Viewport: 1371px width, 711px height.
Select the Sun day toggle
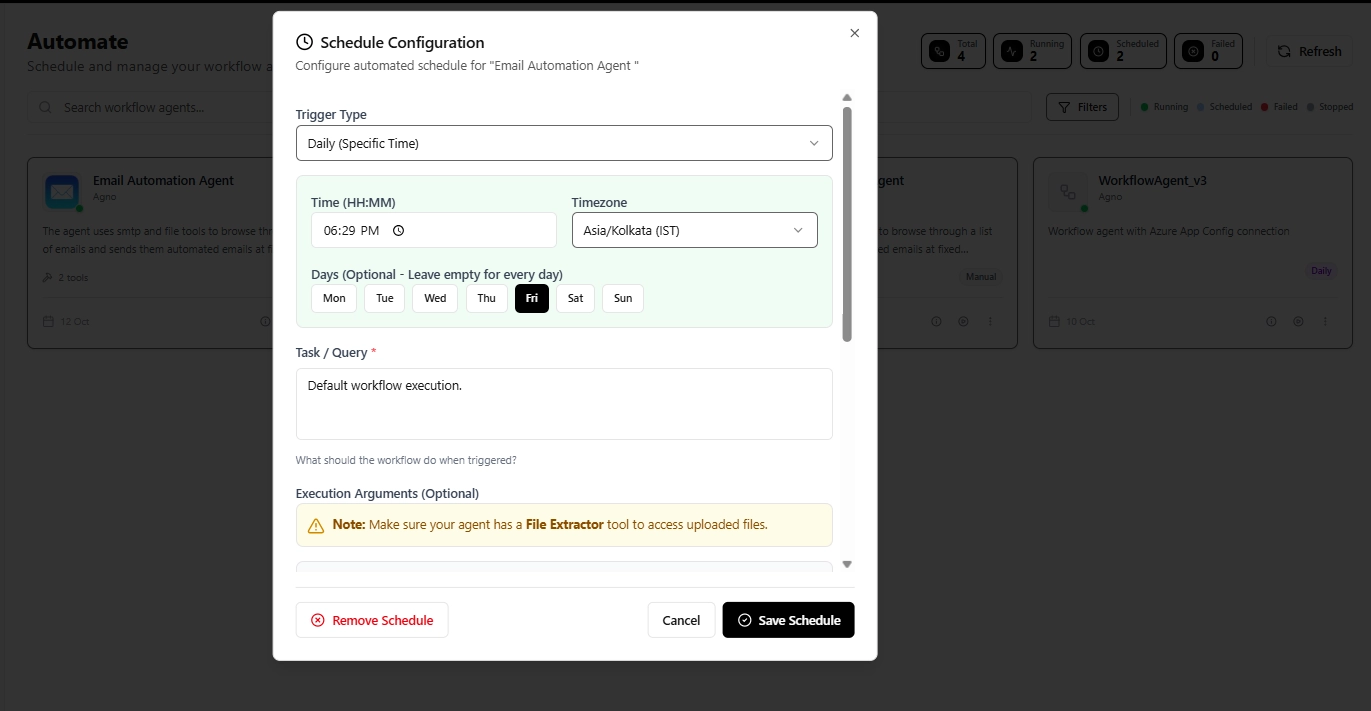(622, 298)
